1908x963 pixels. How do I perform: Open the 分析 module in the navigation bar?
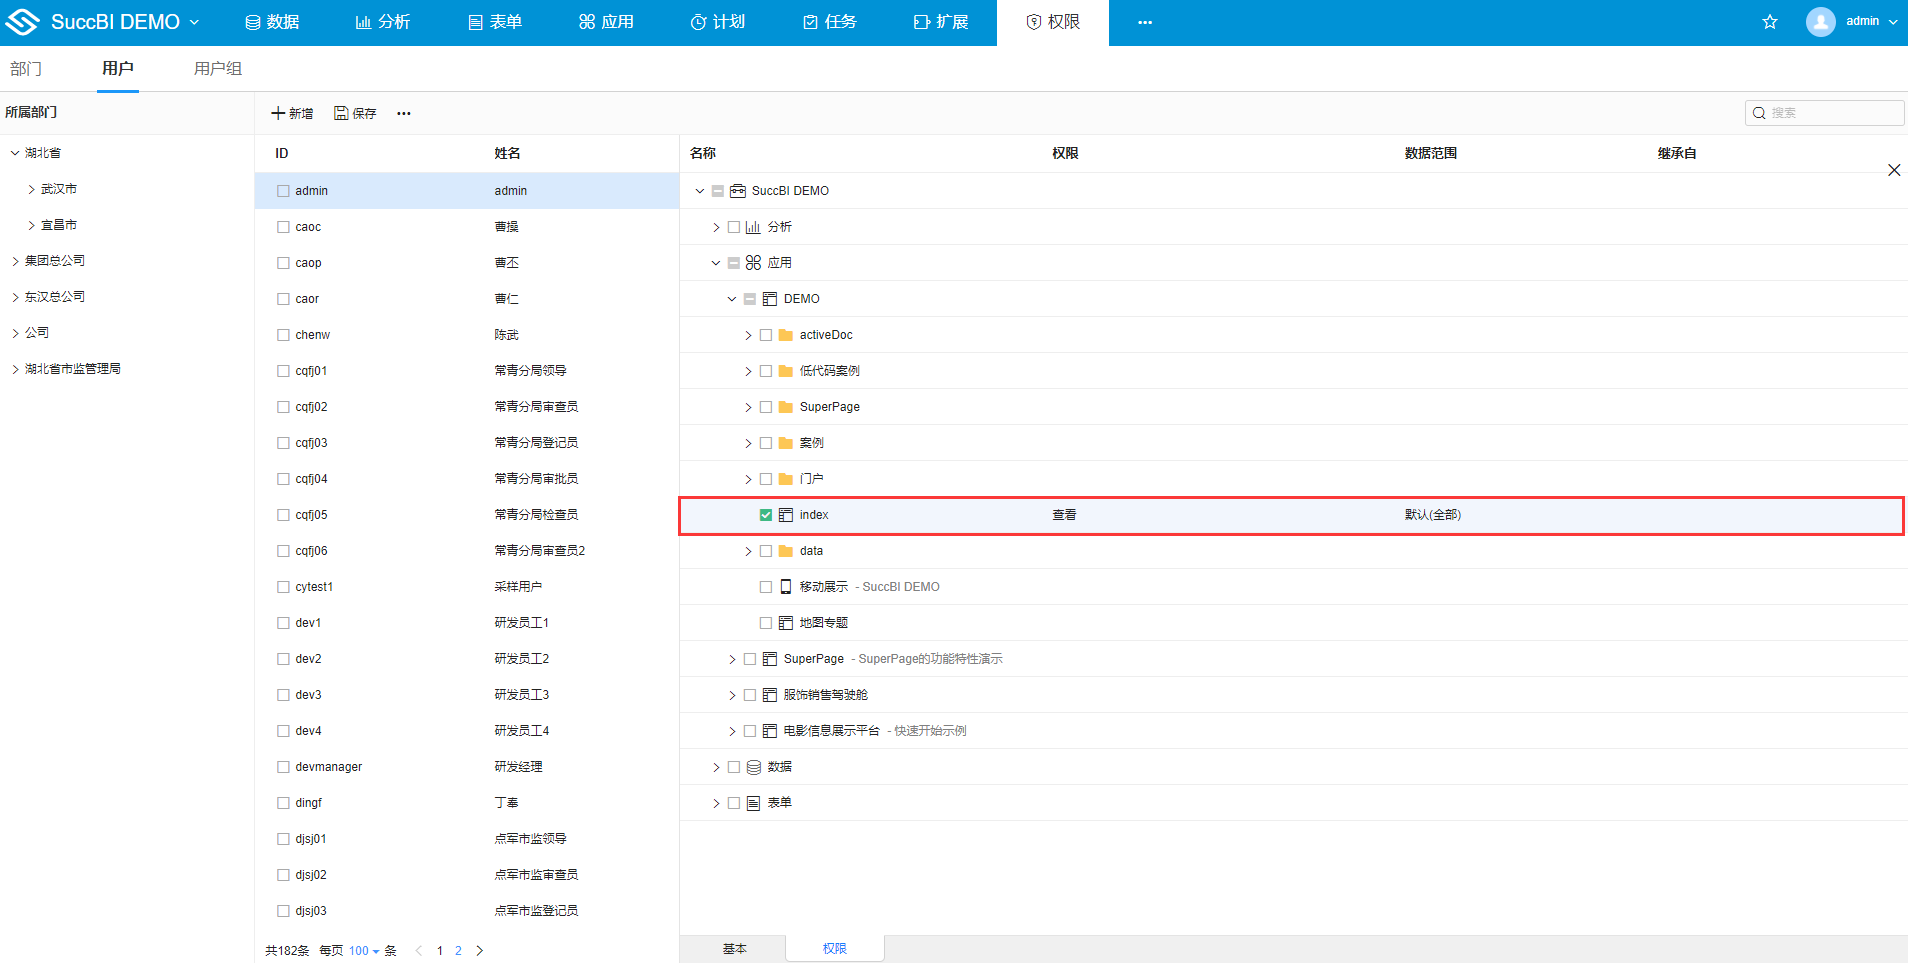click(x=383, y=21)
